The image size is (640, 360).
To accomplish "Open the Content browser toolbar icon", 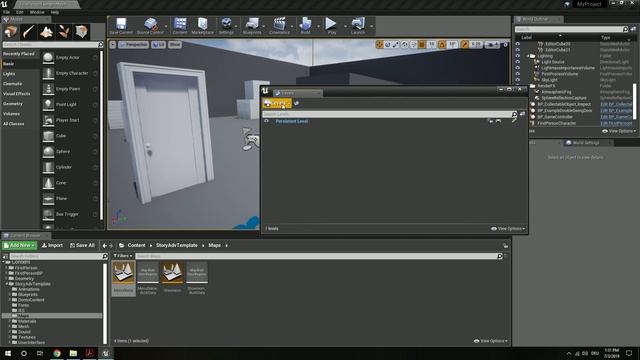I will pyautogui.click(x=180, y=26).
